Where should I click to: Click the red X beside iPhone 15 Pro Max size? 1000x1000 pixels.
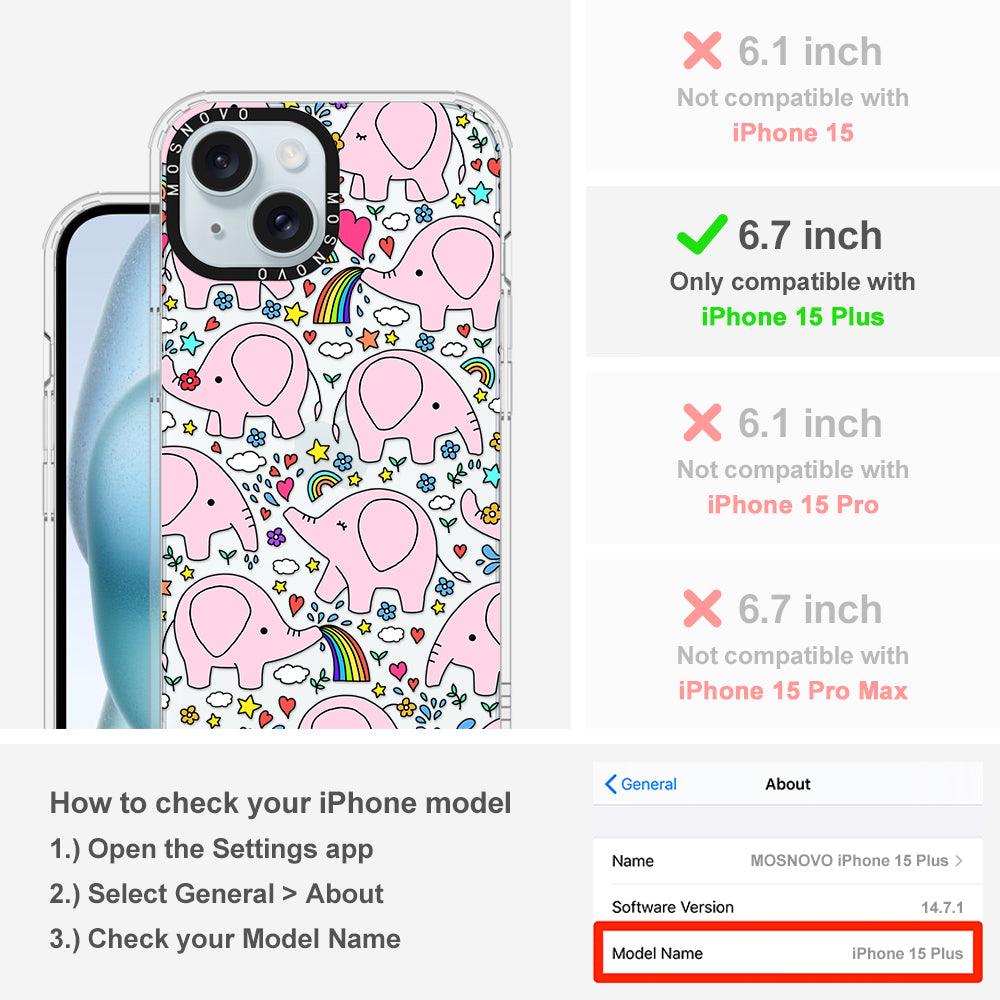[x=702, y=608]
